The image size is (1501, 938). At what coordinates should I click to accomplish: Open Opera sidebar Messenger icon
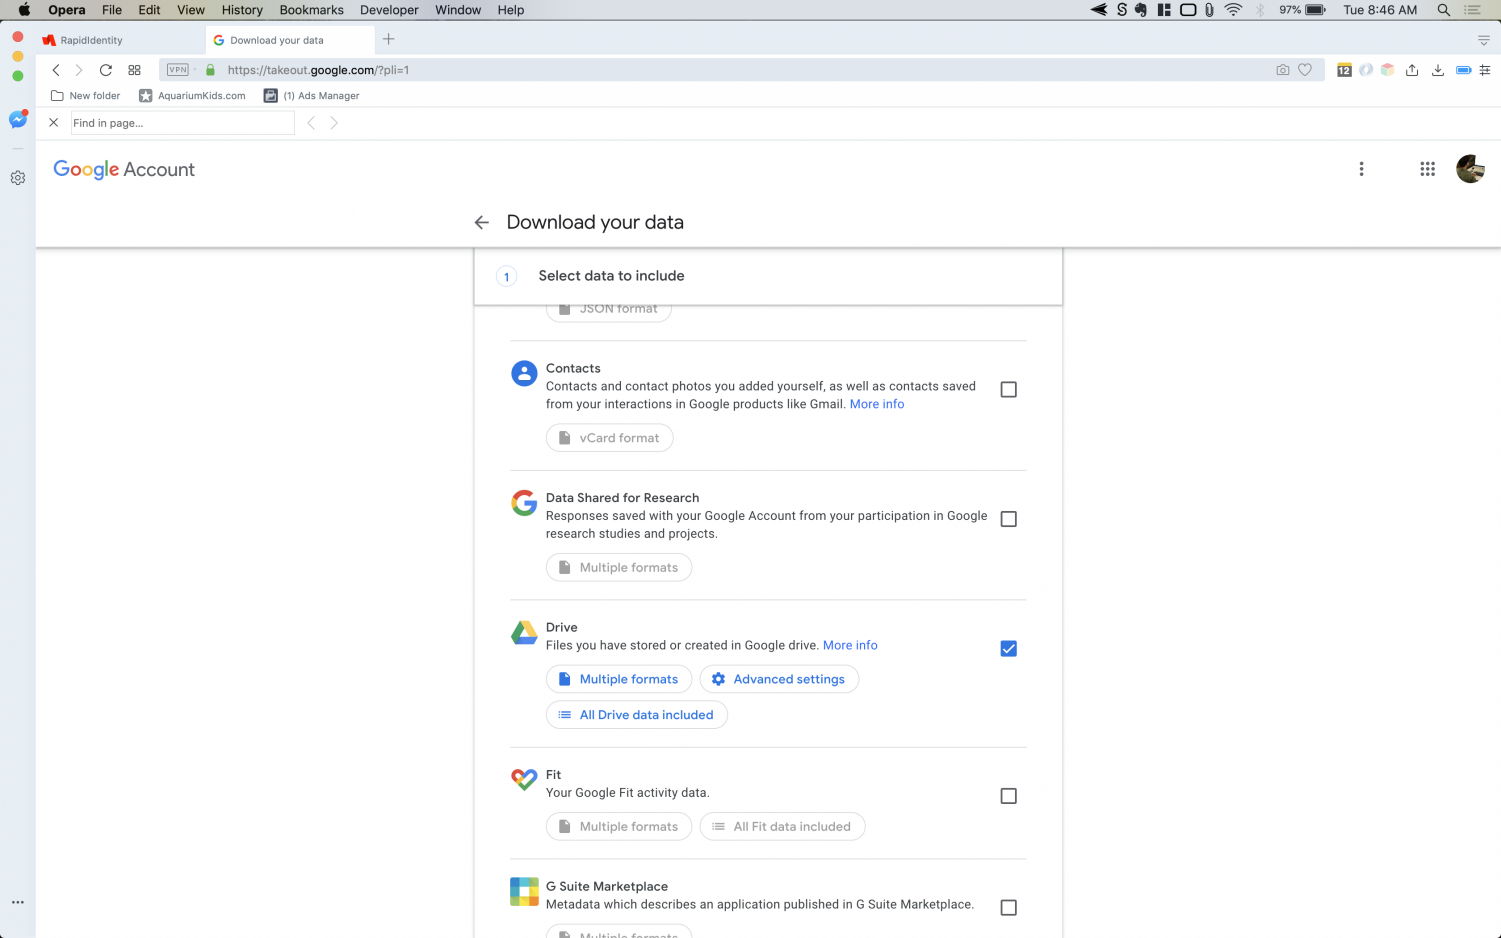(17, 119)
